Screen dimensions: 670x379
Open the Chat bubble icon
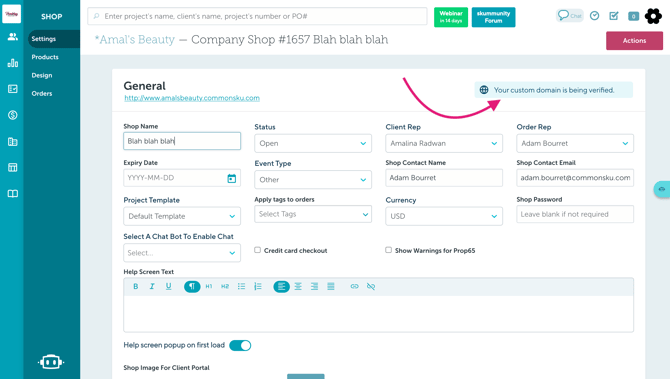[570, 16]
